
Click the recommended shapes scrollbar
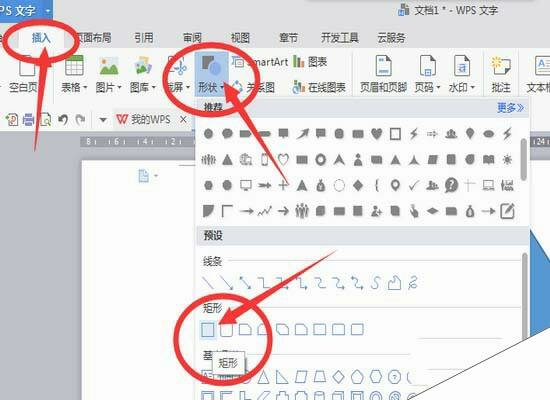pos(523,160)
